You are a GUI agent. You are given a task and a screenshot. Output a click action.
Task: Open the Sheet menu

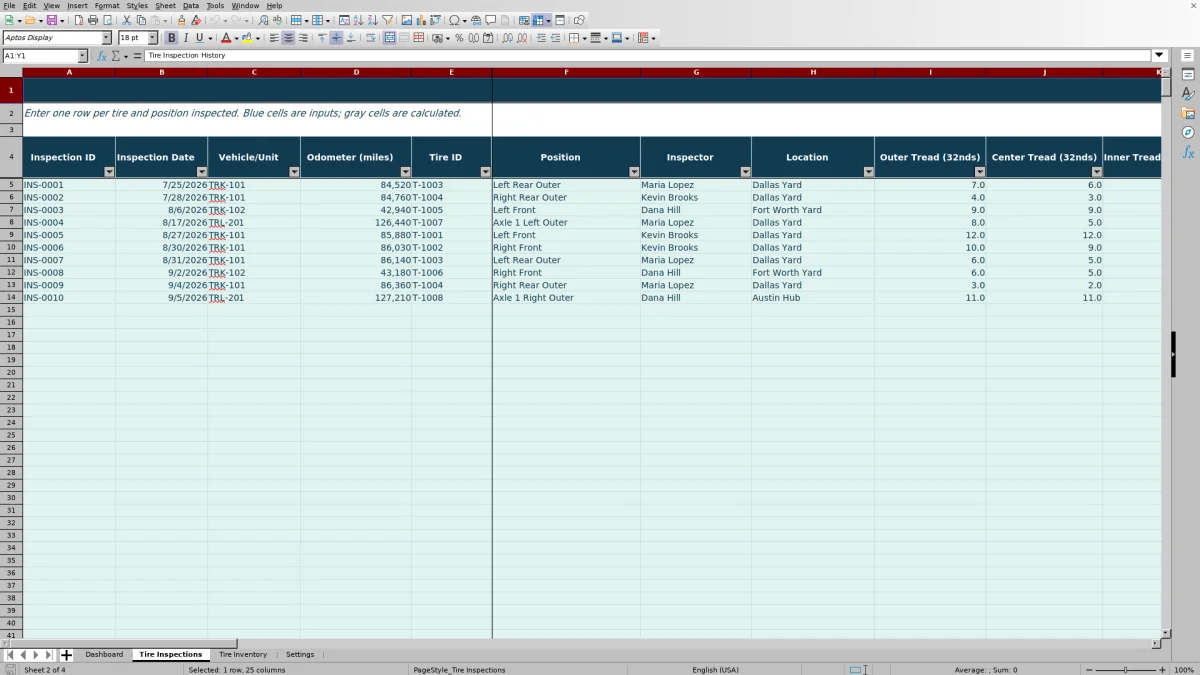point(165,5)
